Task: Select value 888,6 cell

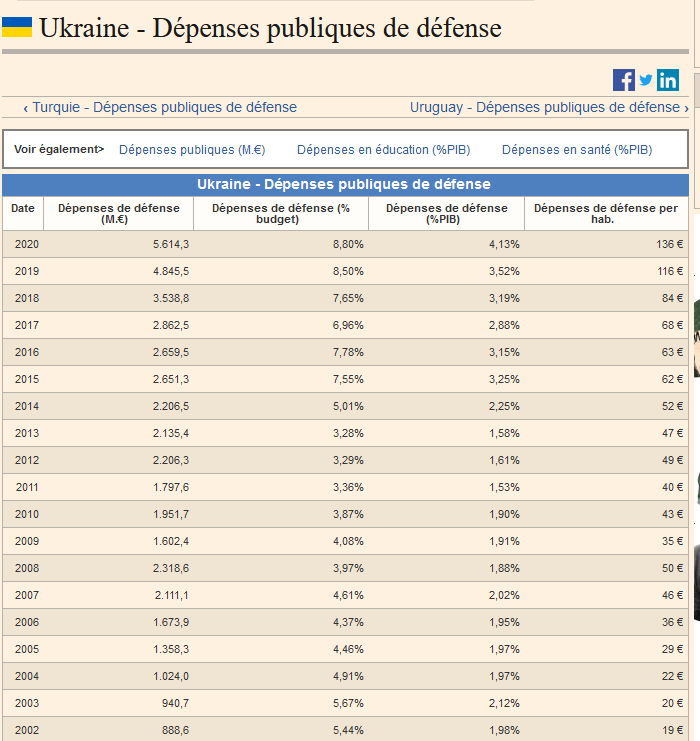Action: click(x=119, y=729)
